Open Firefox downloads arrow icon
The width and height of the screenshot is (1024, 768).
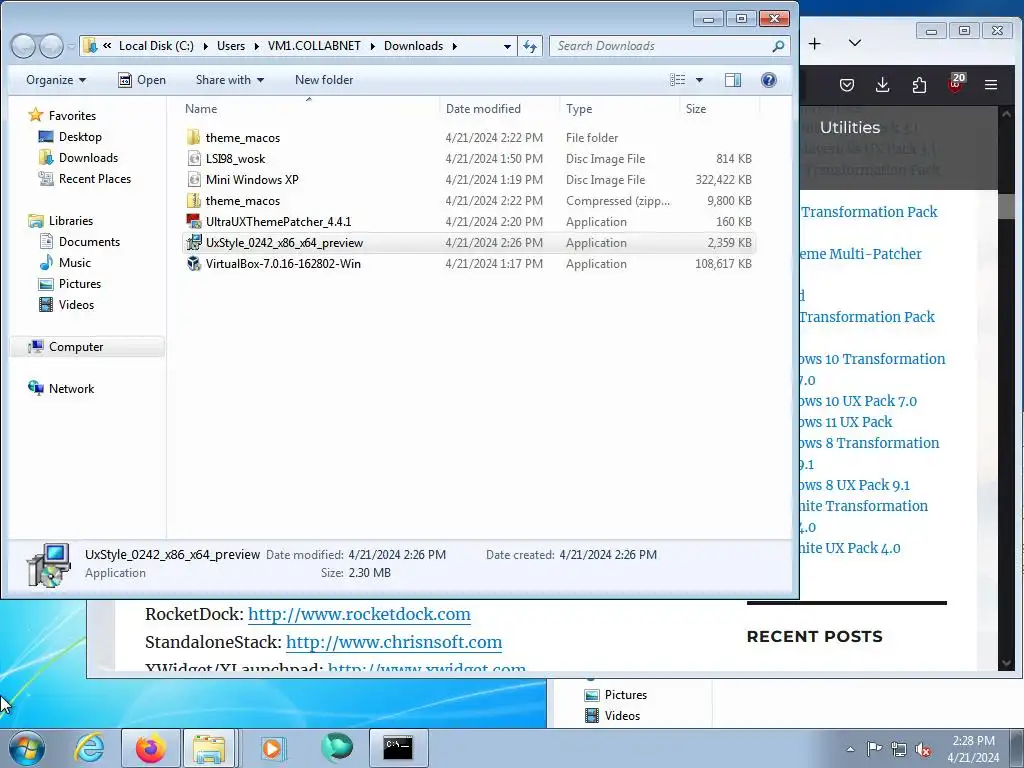[x=882, y=85]
